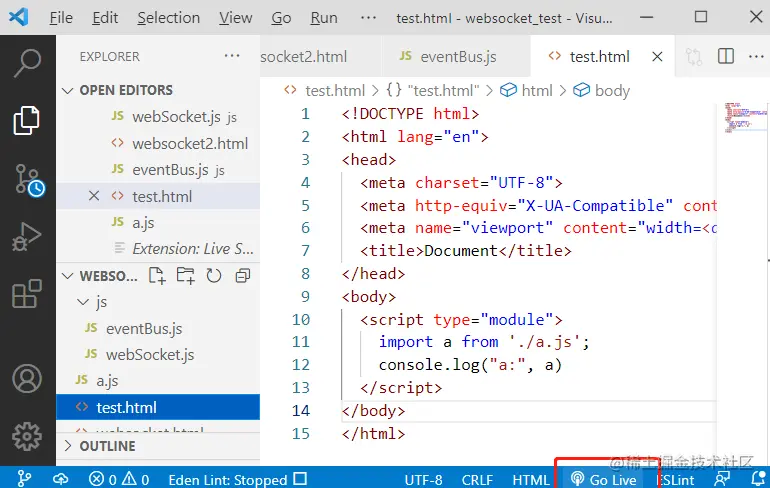The image size is (770, 488).
Task: Open the Edit menu
Action: click(x=105, y=18)
